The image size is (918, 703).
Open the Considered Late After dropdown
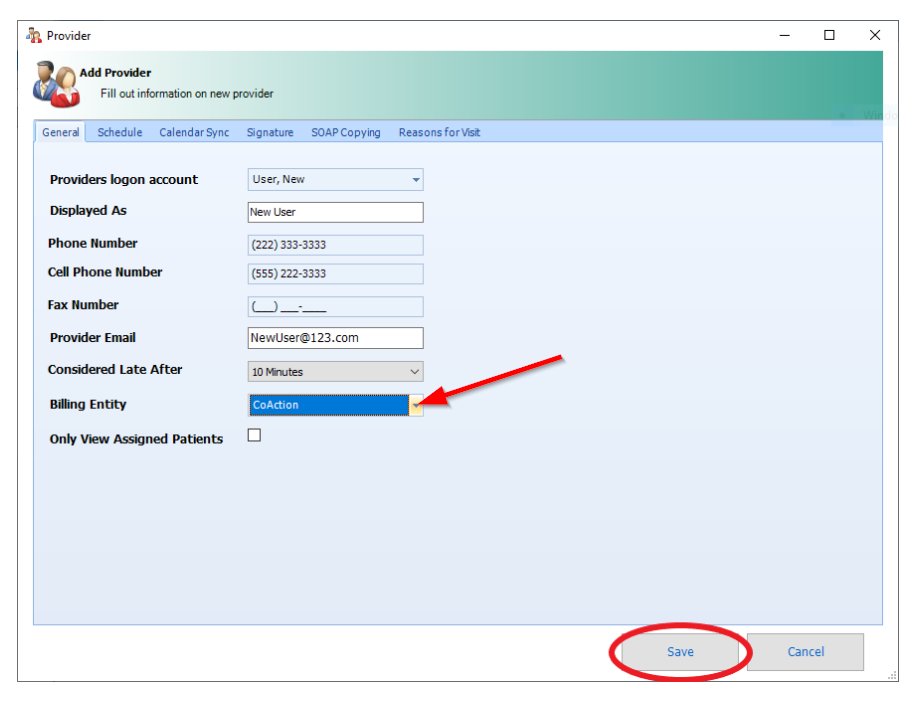pyautogui.click(x=415, y=372)
